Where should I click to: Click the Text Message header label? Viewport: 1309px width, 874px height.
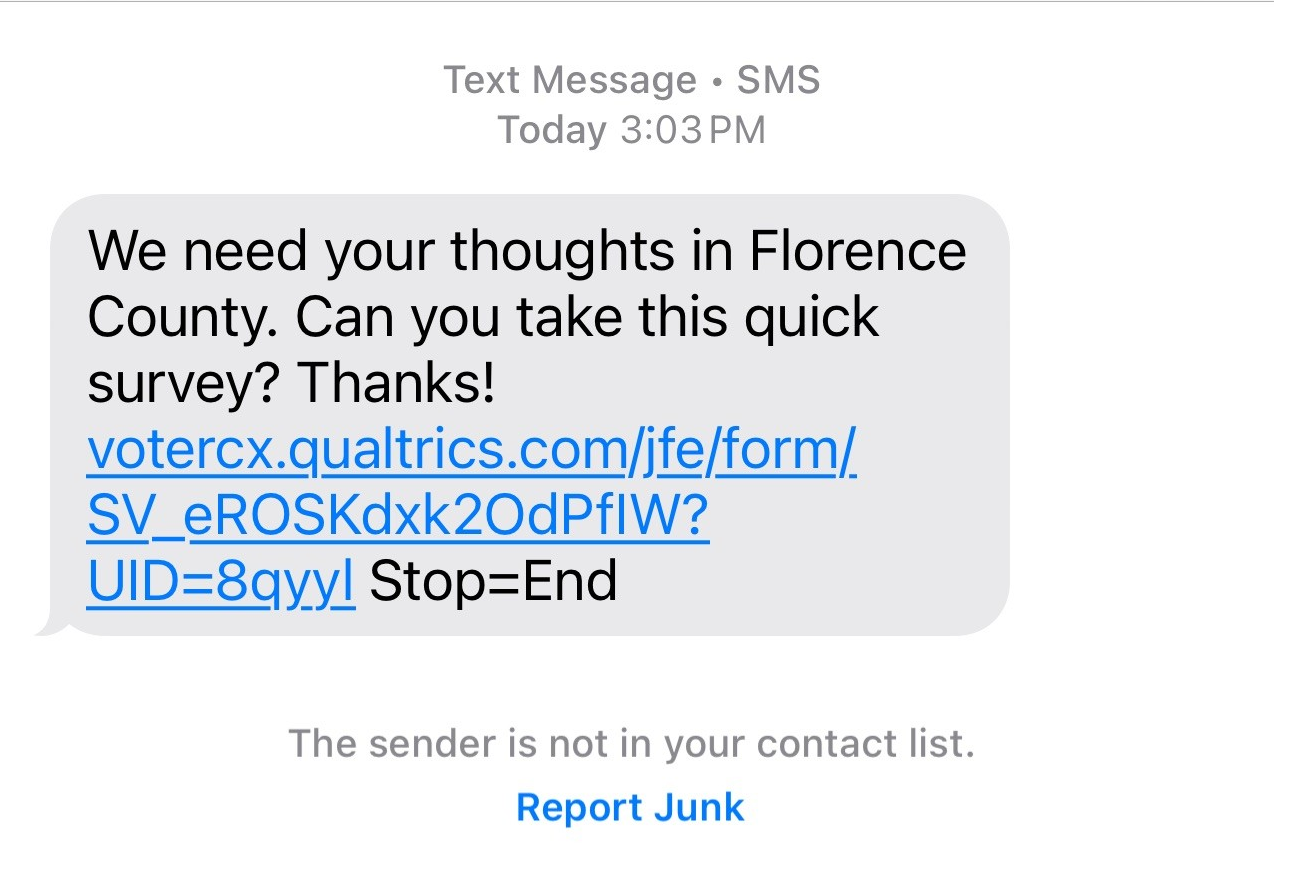click(x=569, y=80)
